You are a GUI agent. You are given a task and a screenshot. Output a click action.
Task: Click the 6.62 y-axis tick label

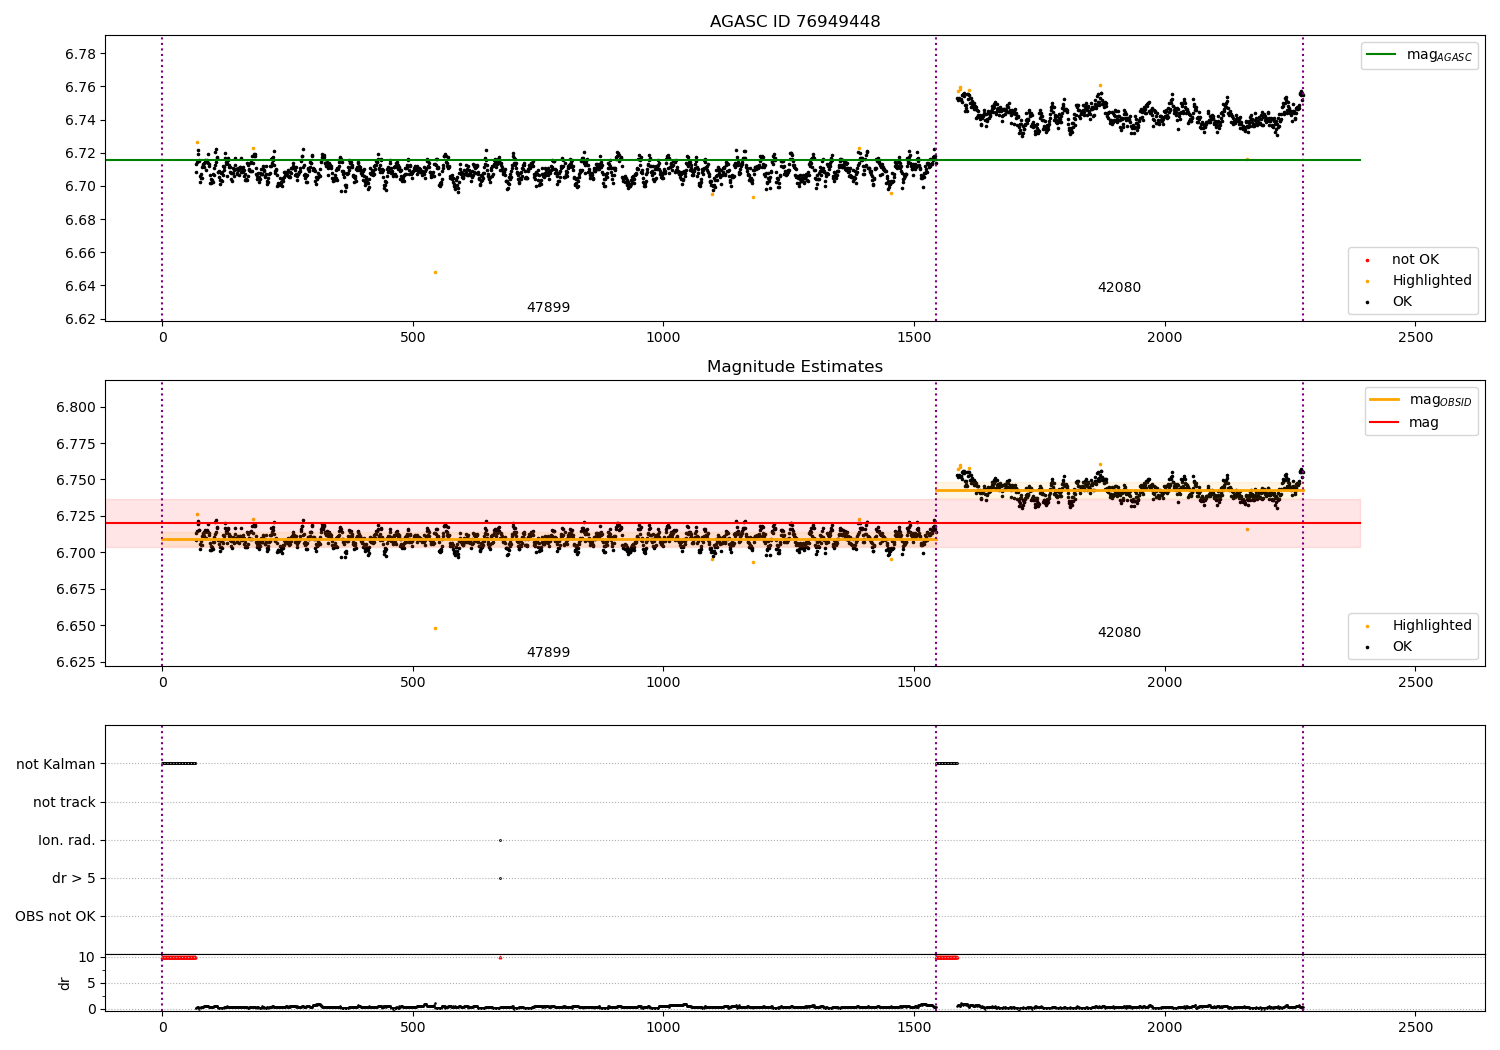tap(80, 320)
